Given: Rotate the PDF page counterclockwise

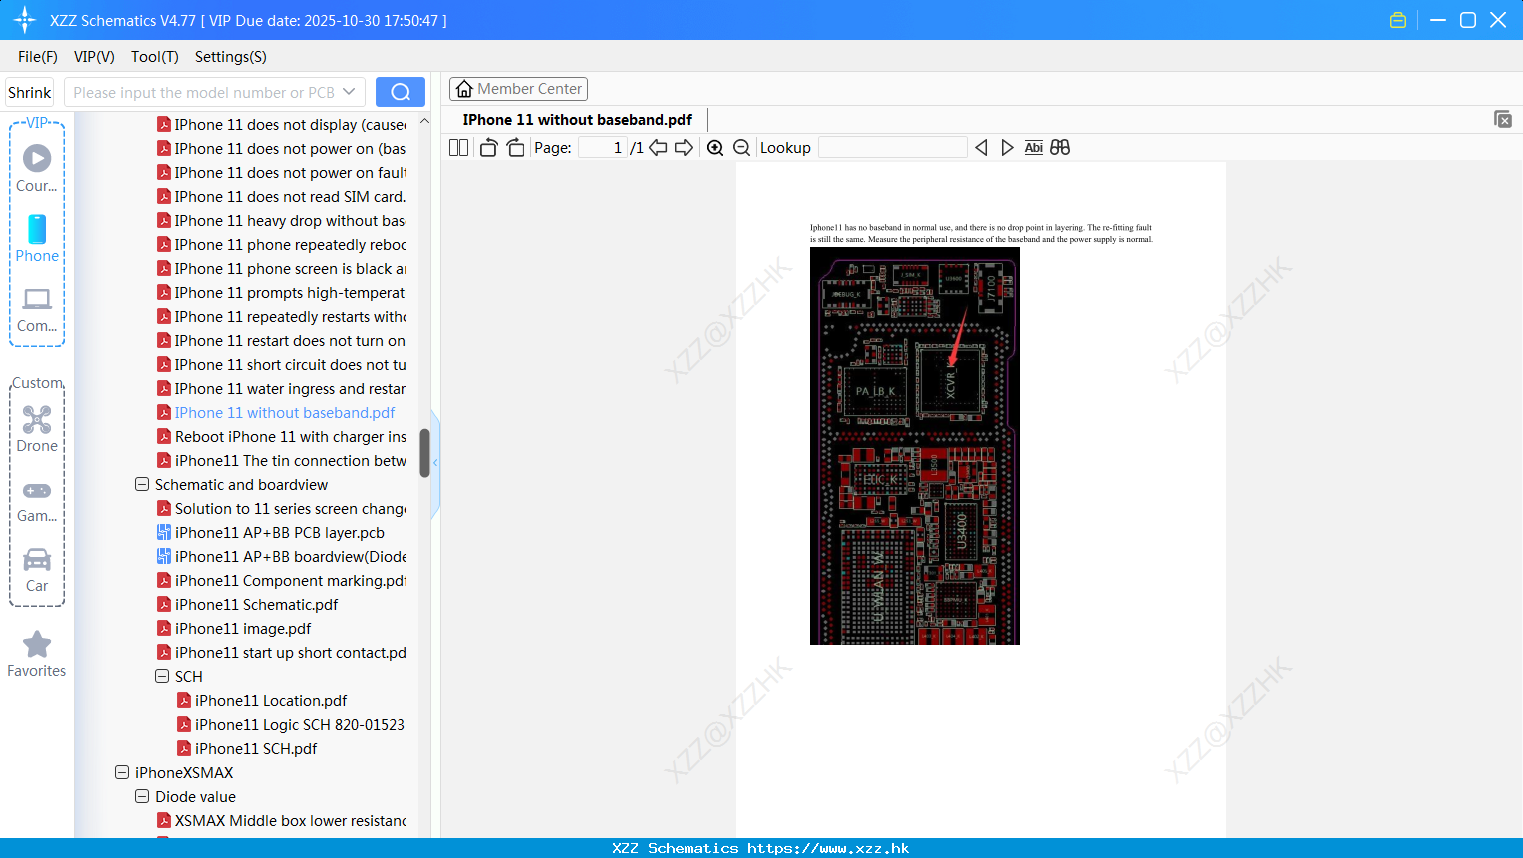Looking at the screenshot, I should coord(488,148).
